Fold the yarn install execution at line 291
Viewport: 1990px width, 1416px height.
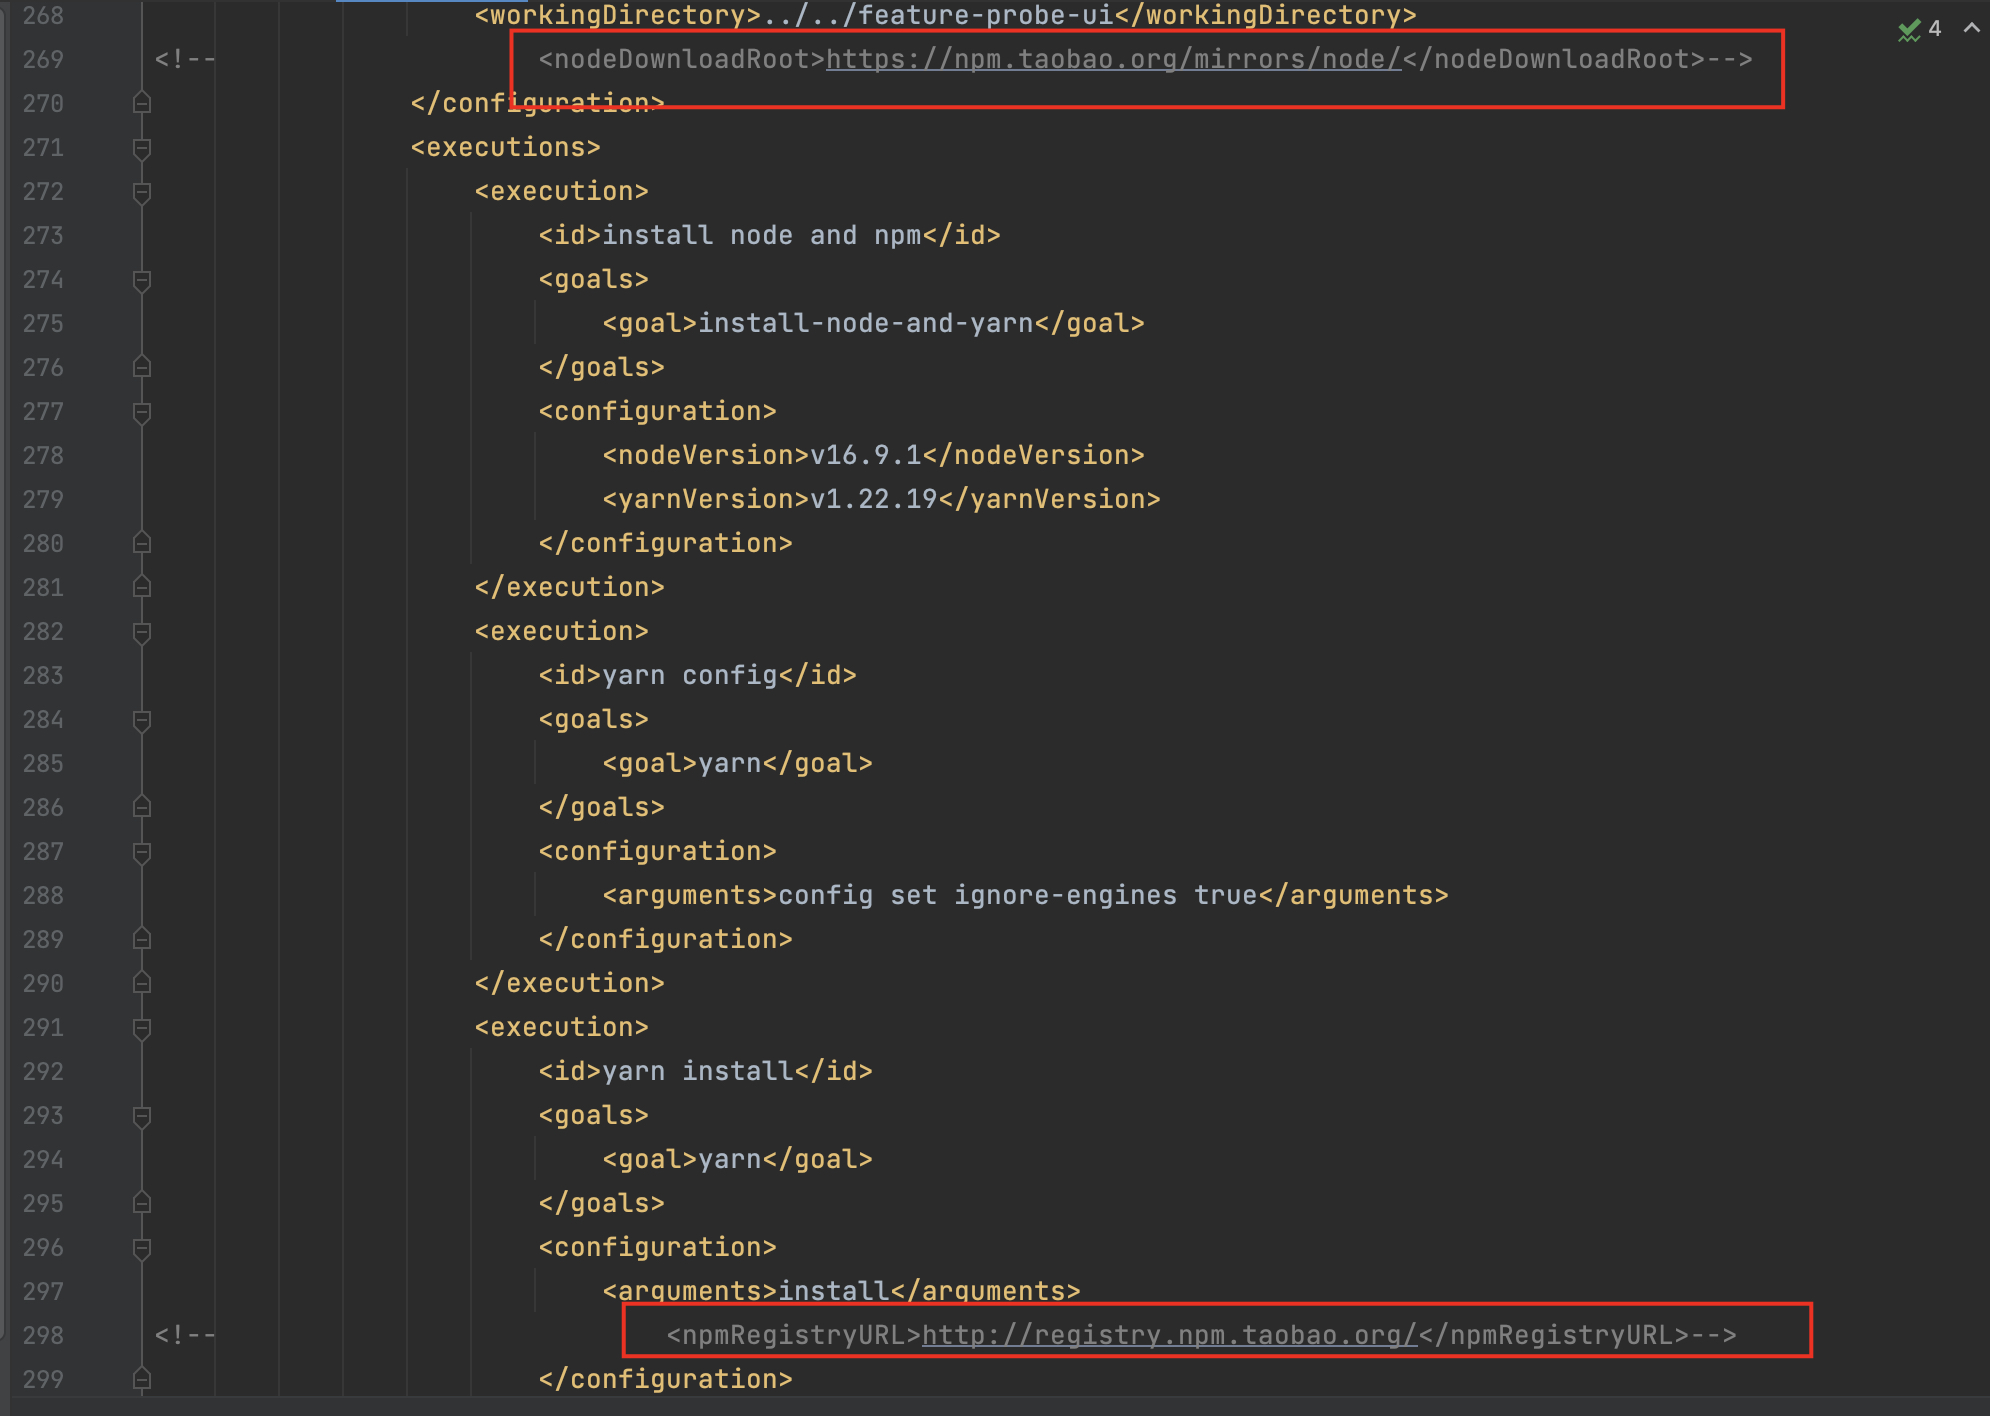[142, 1028]
